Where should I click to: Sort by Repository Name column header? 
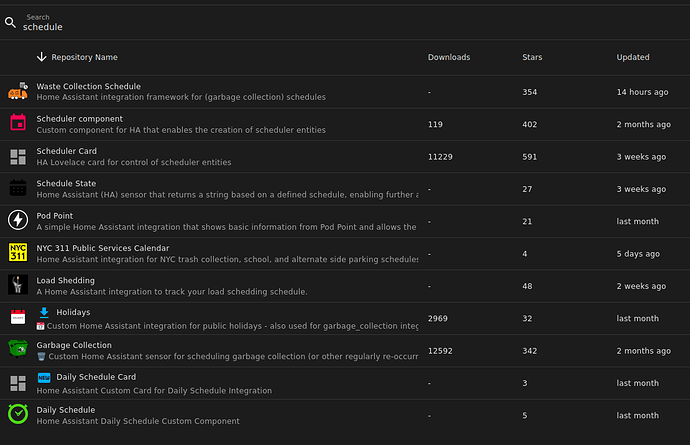click(x=84, y=58)
